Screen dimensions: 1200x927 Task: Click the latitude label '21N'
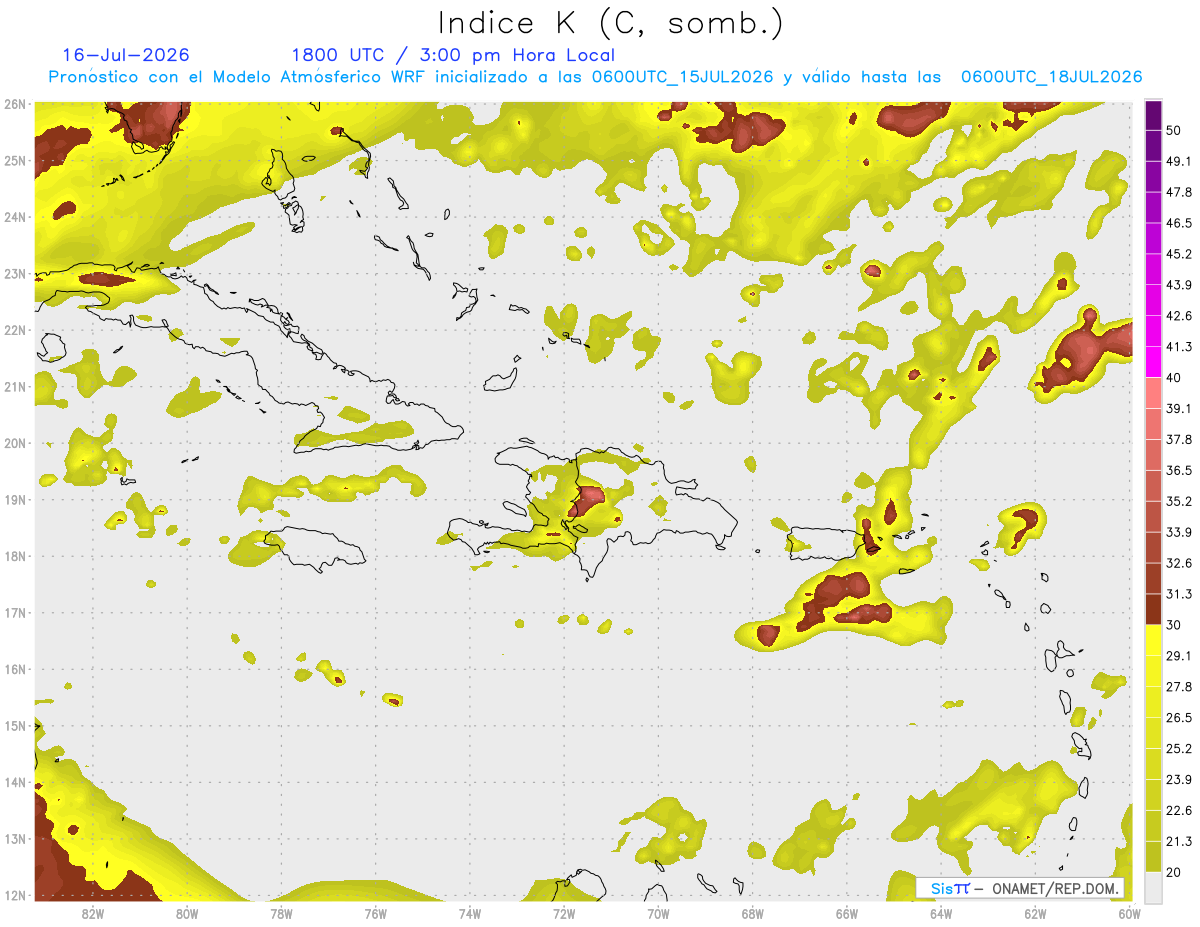(15, 387)
